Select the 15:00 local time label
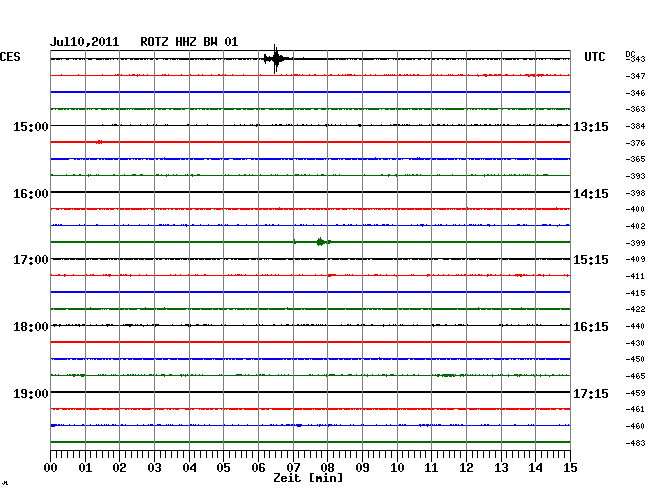This screenshot has width=650, height=494. [31, 127]
